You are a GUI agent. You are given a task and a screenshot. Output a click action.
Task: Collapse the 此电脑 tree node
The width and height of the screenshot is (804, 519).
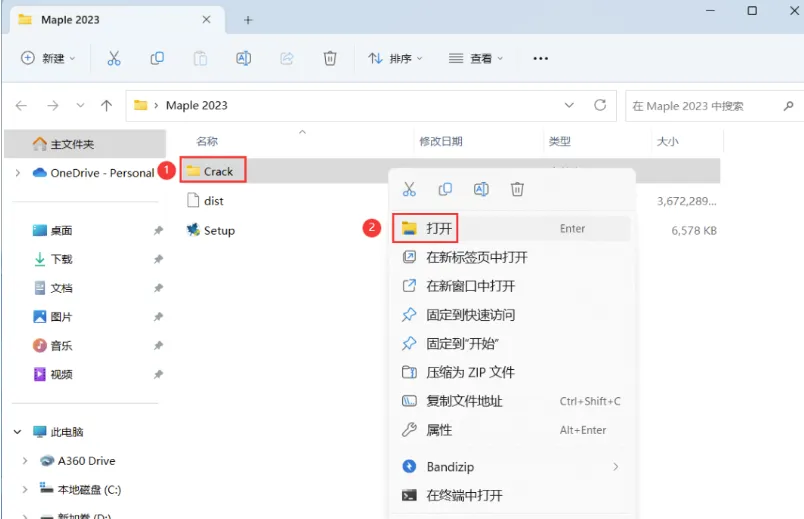pos(17,432)
